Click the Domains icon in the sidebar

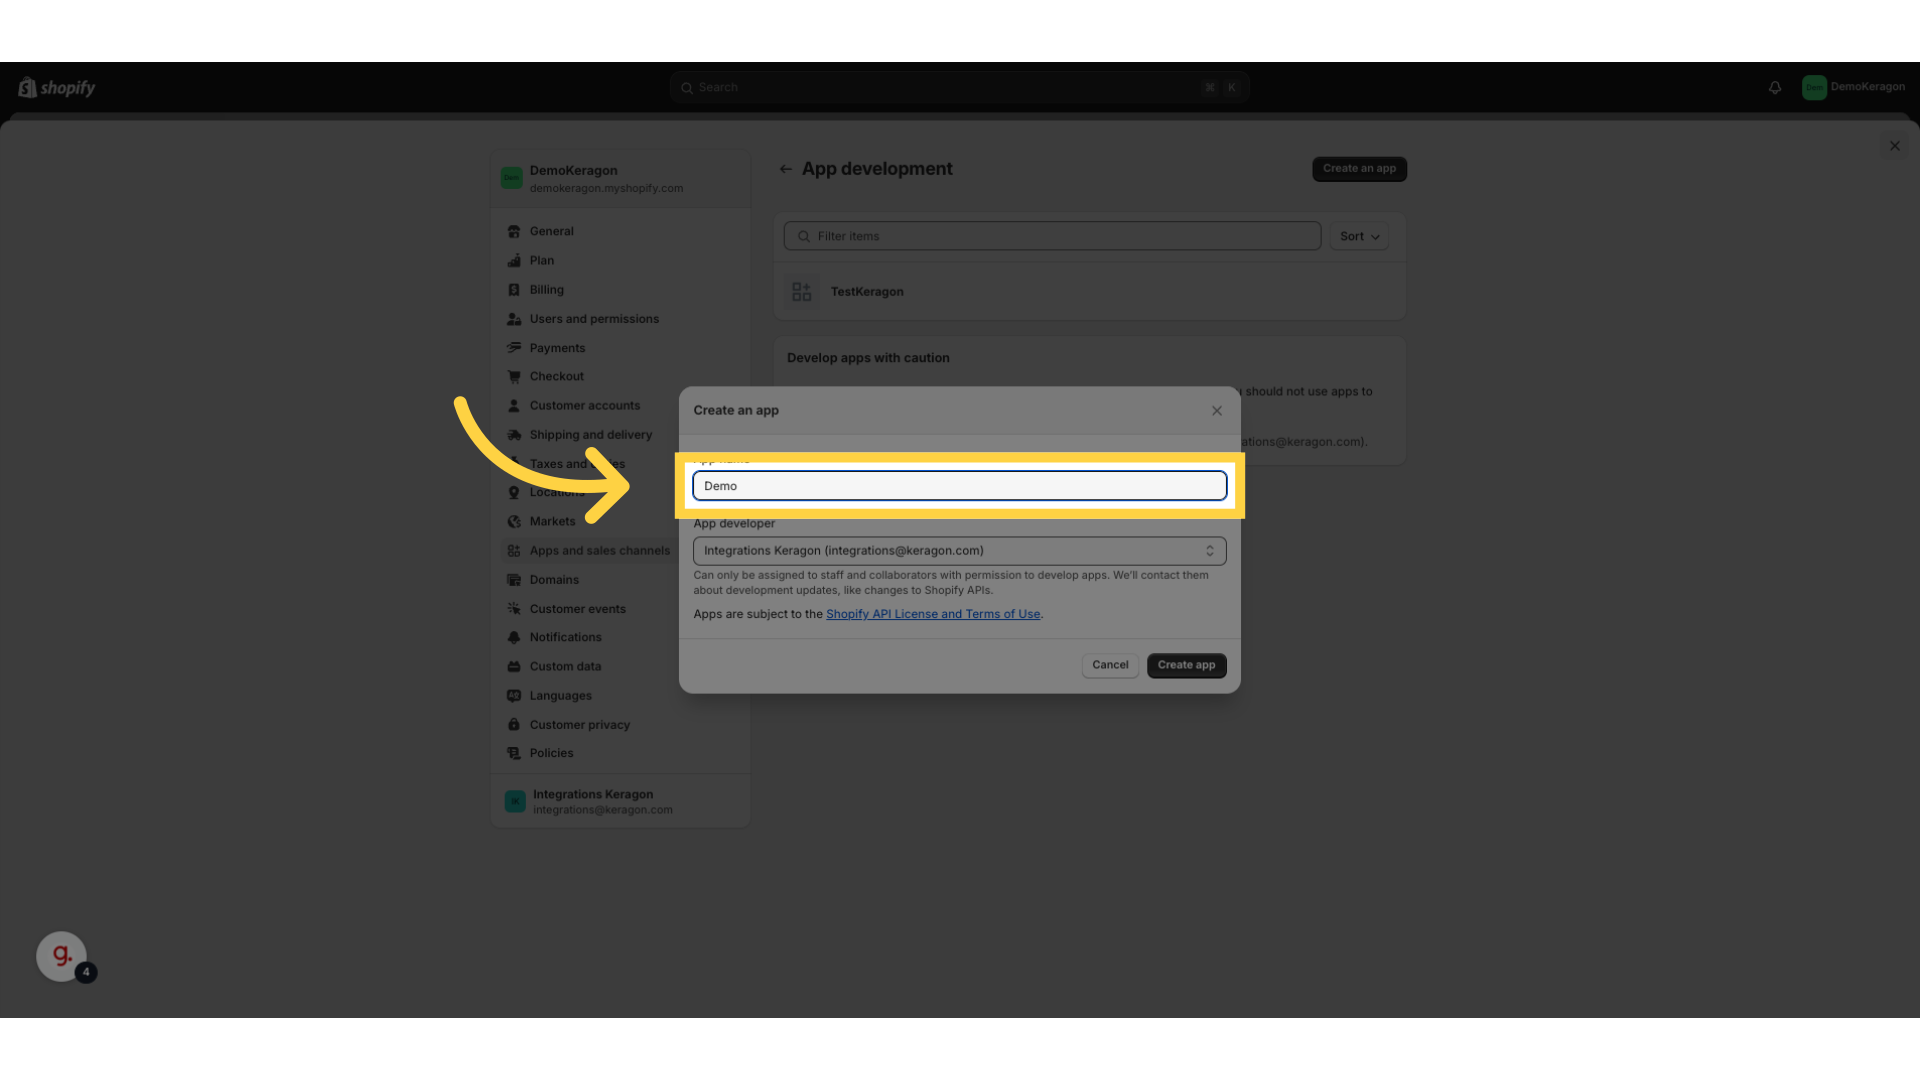(514, 580)
